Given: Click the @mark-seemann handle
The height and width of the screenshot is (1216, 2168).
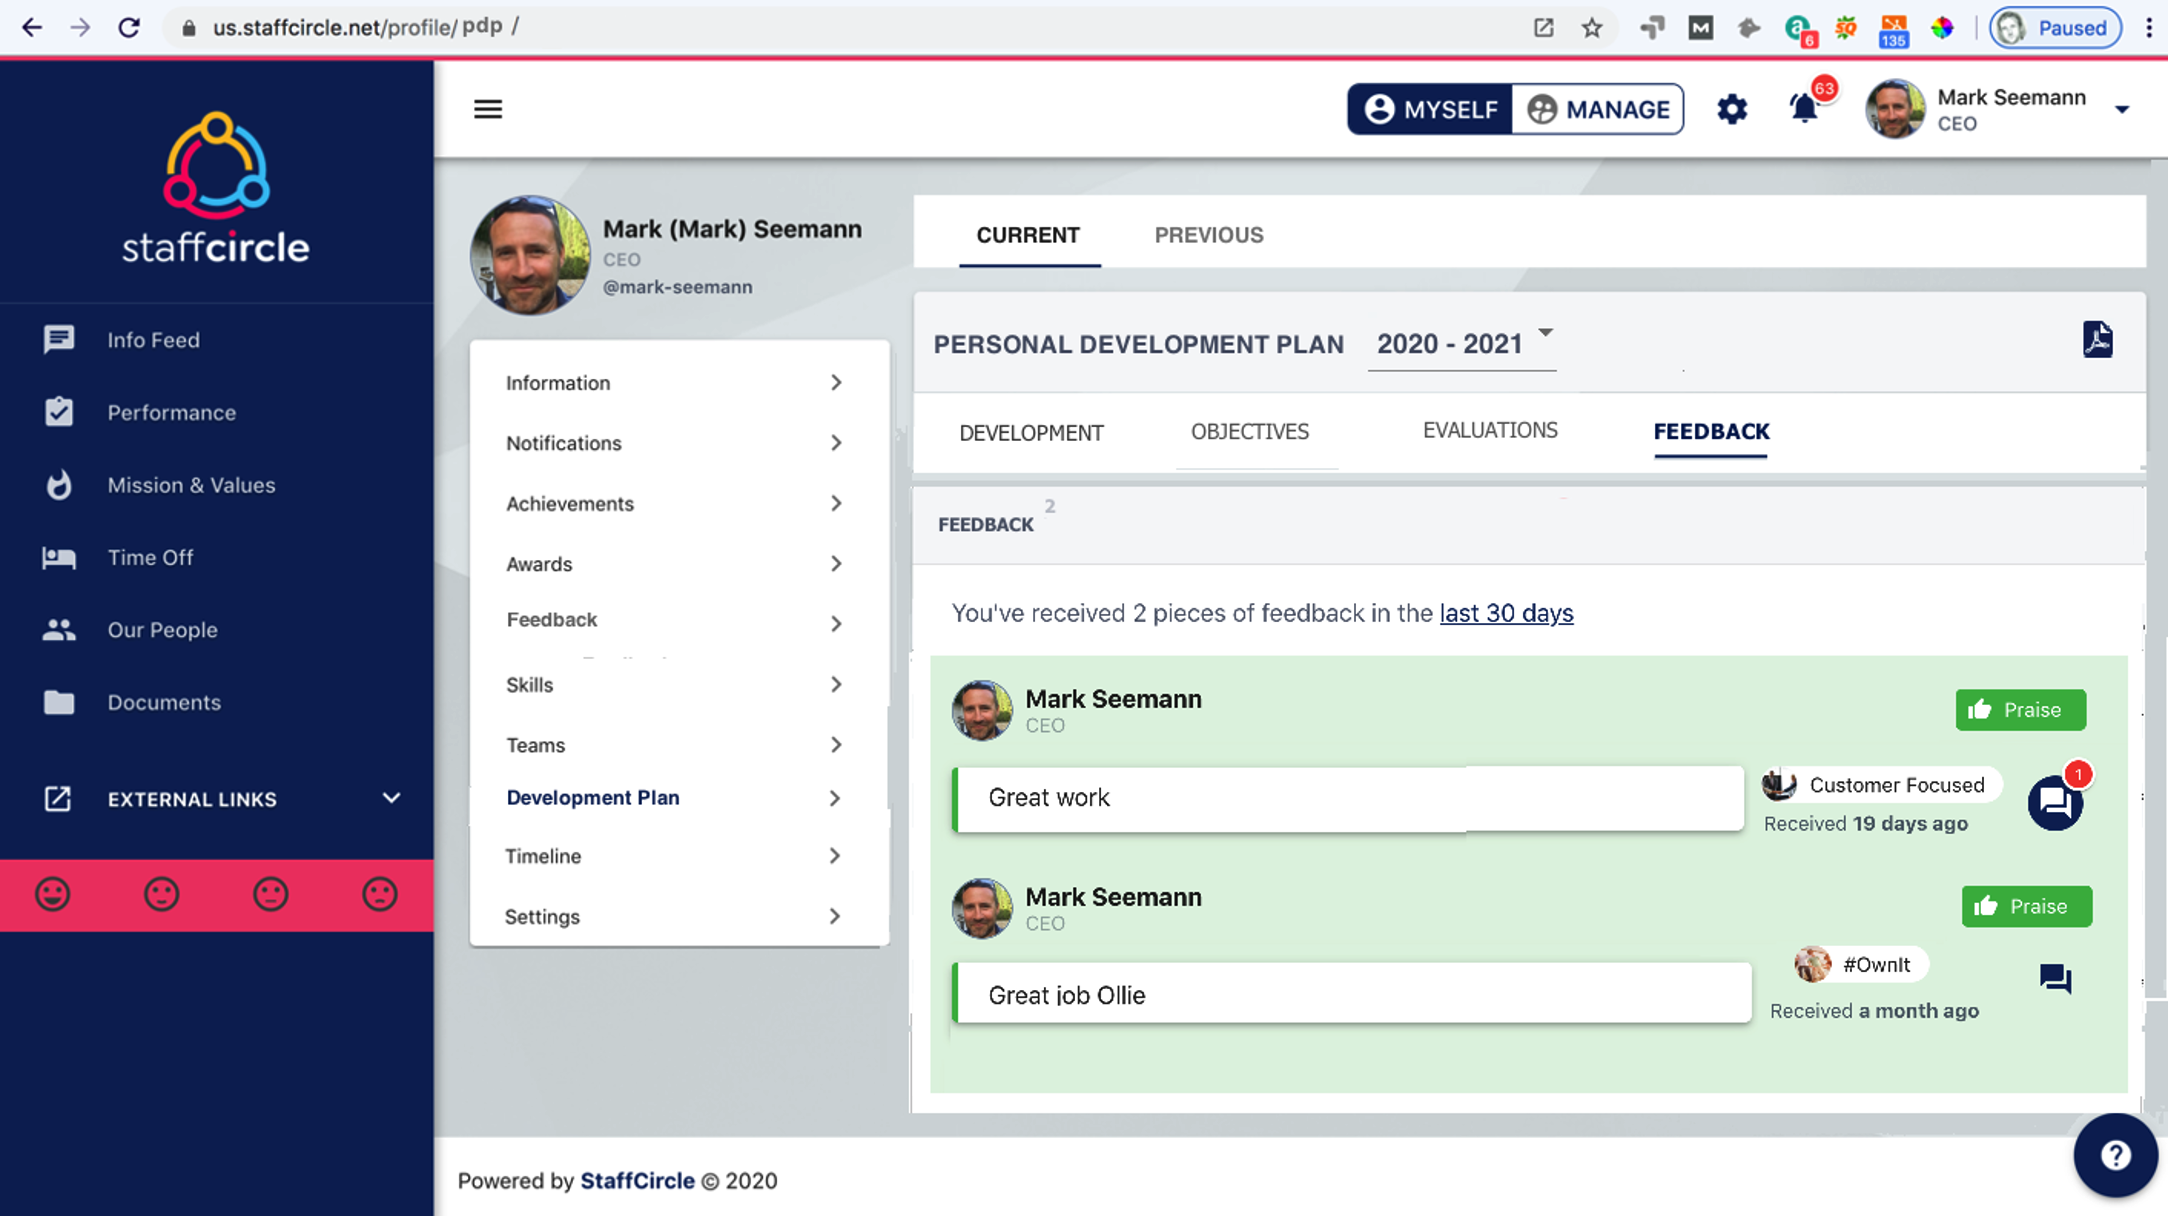Looking at the screenshot, I should [677, 288].
